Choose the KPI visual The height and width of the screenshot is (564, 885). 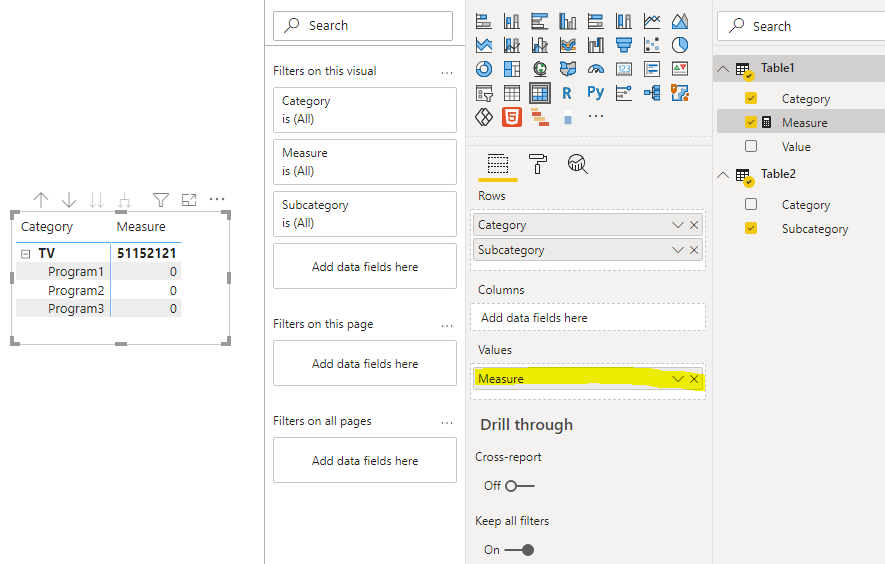click(x=680, y=69)
